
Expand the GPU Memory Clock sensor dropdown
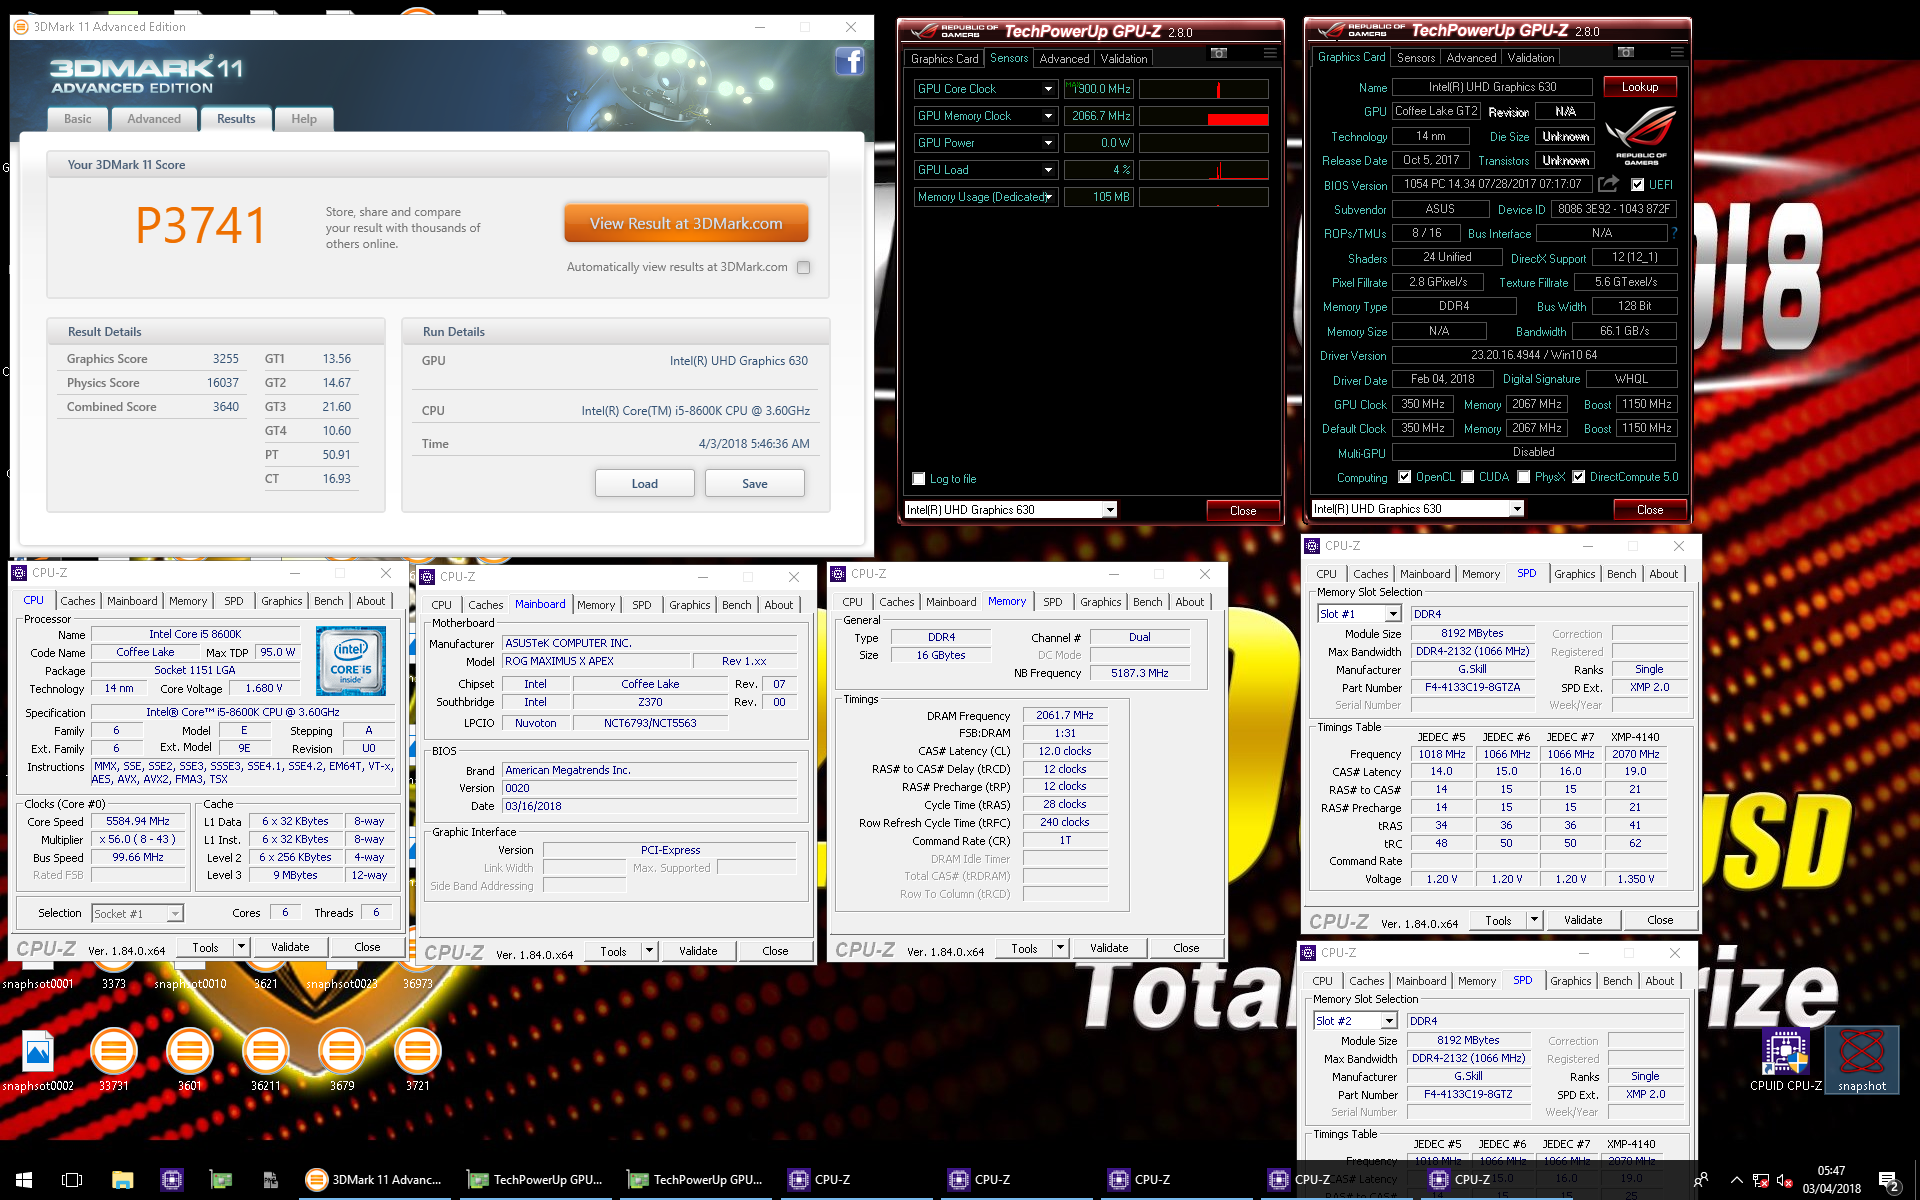click(1048, 116)
